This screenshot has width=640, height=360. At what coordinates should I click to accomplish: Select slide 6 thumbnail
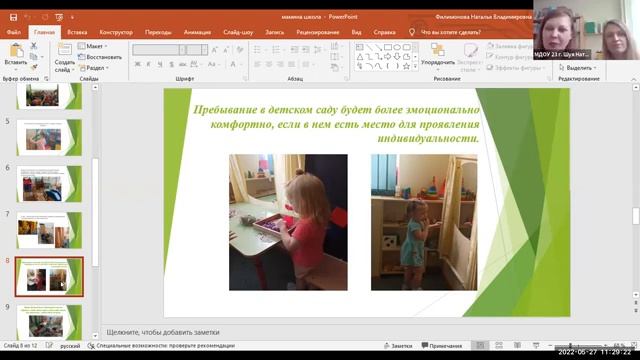coord(49,184)
